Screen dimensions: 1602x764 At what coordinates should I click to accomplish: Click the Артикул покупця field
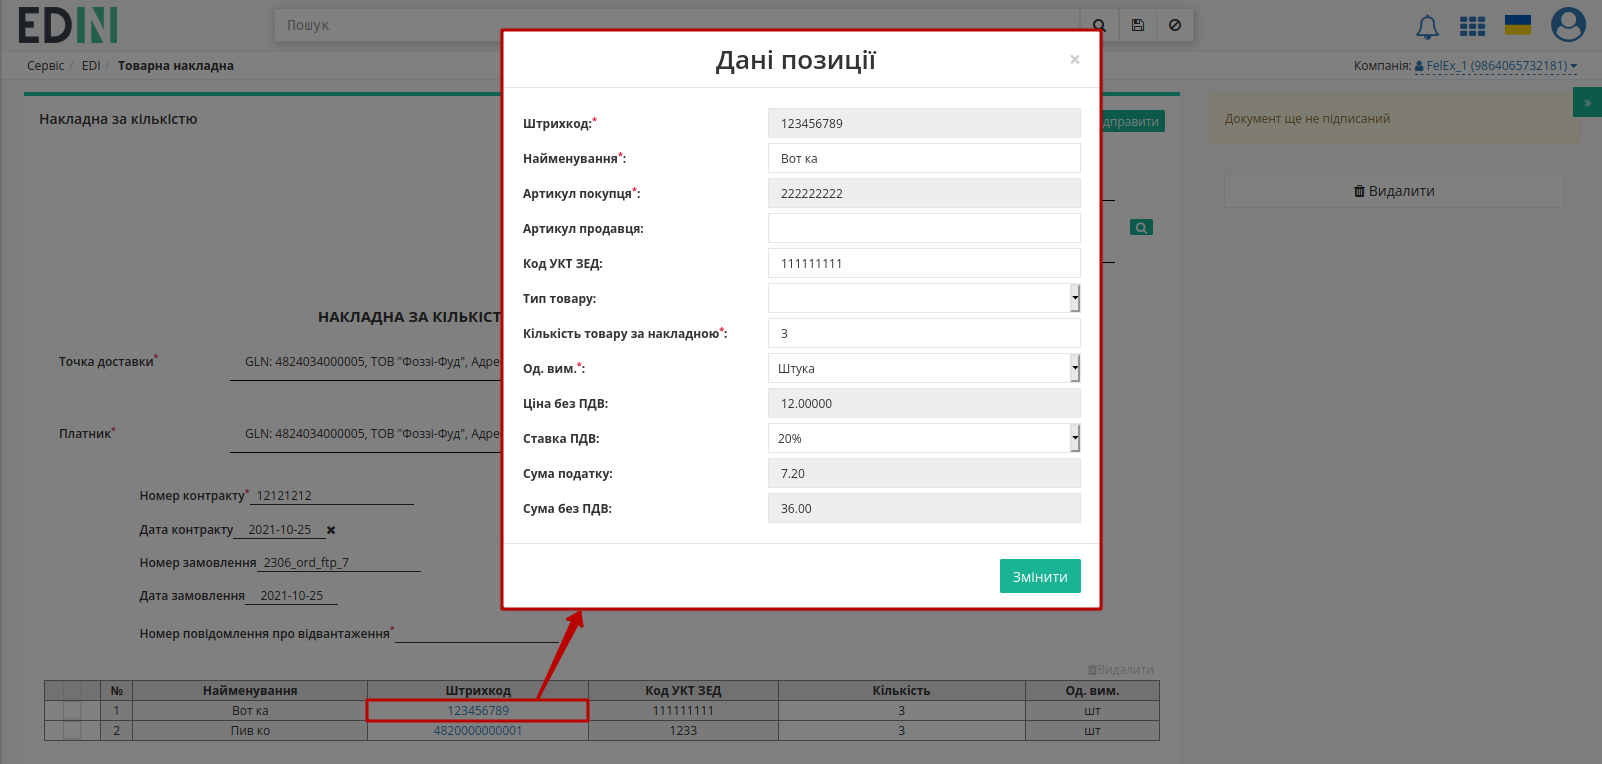pos(924,193)
